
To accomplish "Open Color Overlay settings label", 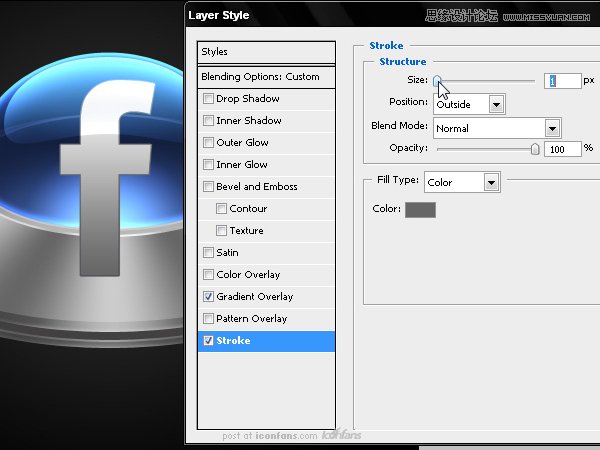I will (248, 275).
